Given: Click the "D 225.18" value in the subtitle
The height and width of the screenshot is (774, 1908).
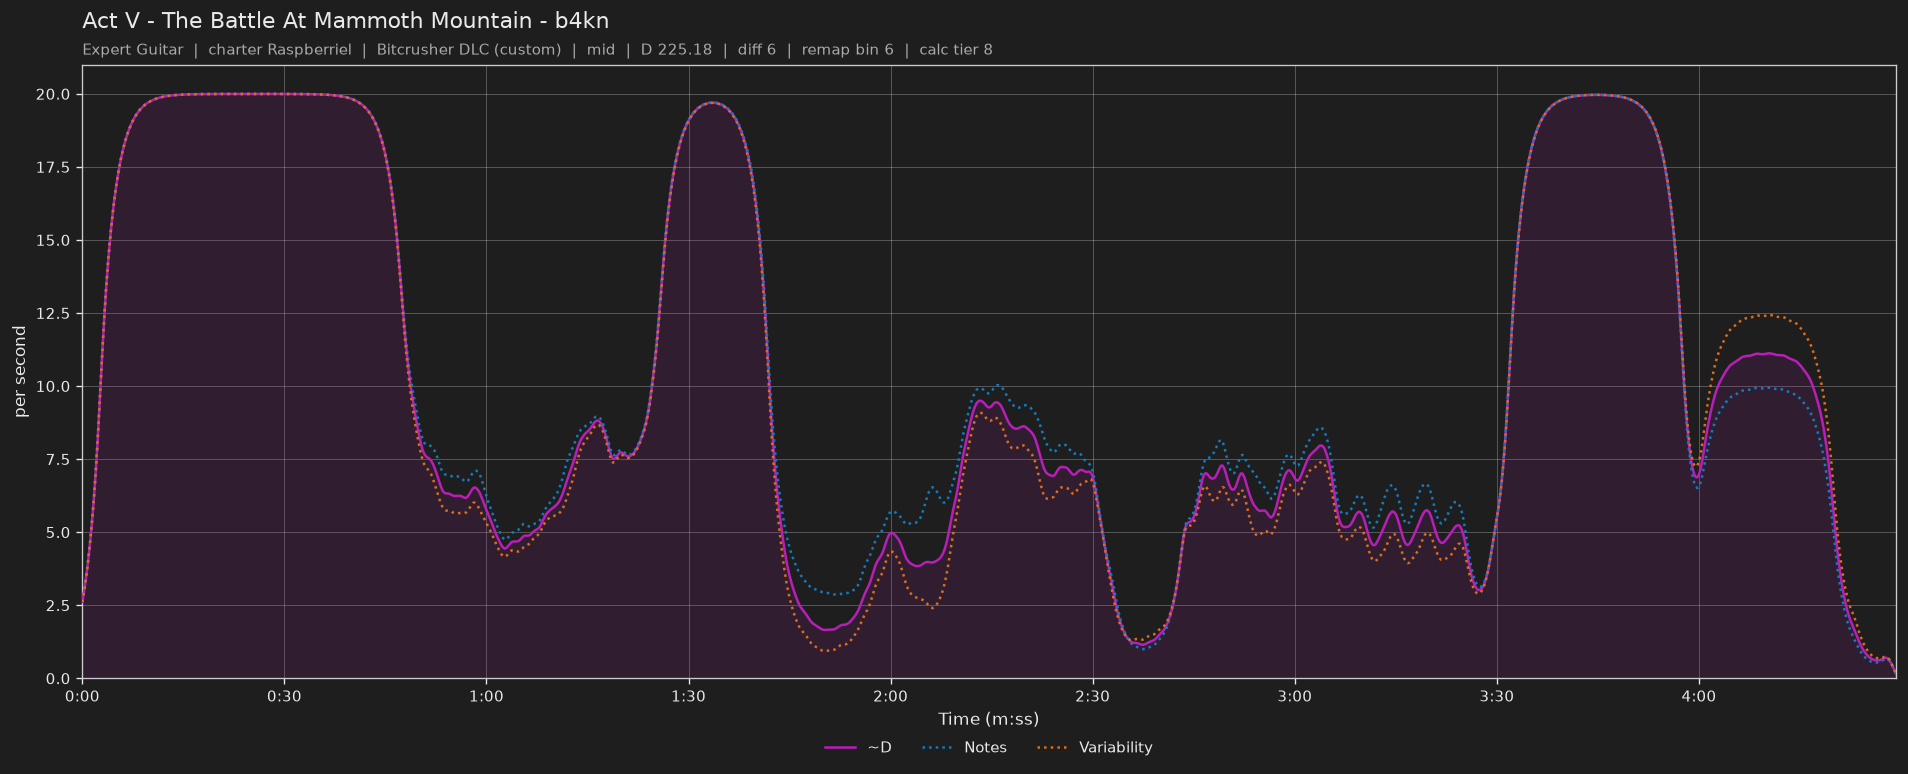Looking at the screenshot, I should click(x=676, y=50).
